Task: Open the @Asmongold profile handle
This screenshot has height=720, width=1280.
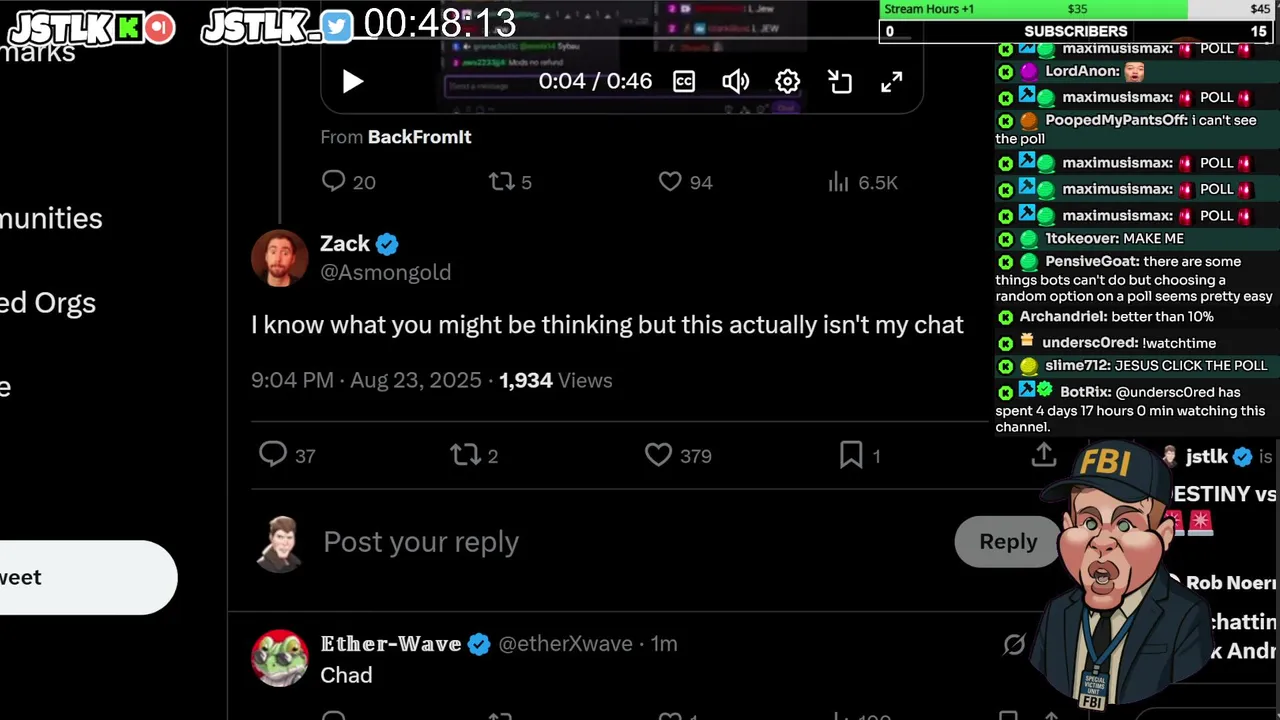Action: tap(385, 272)
